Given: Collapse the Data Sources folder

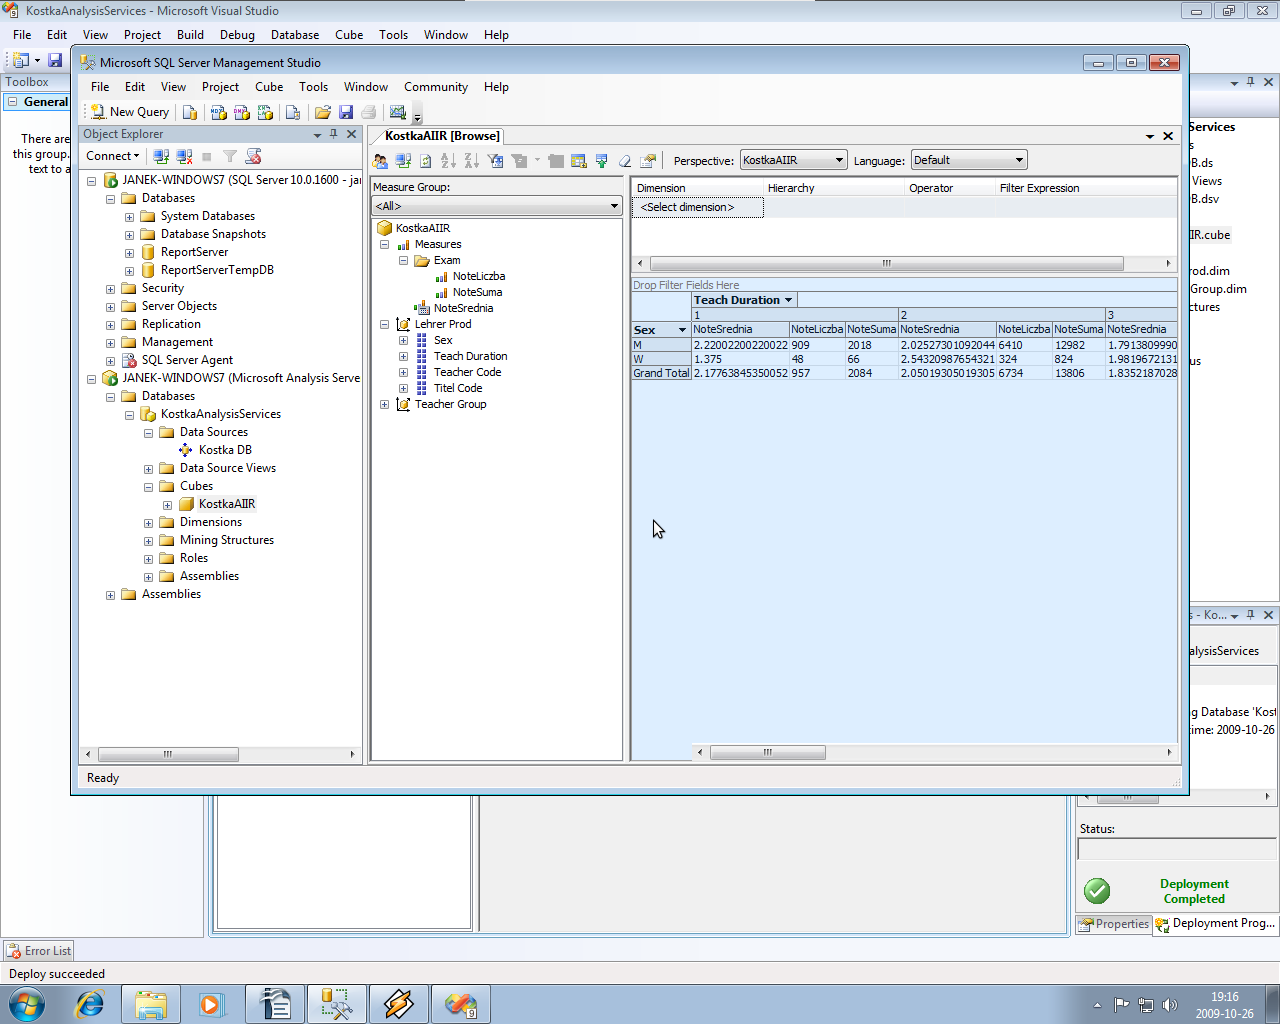Looking at the screenshot, I should 148,433.
